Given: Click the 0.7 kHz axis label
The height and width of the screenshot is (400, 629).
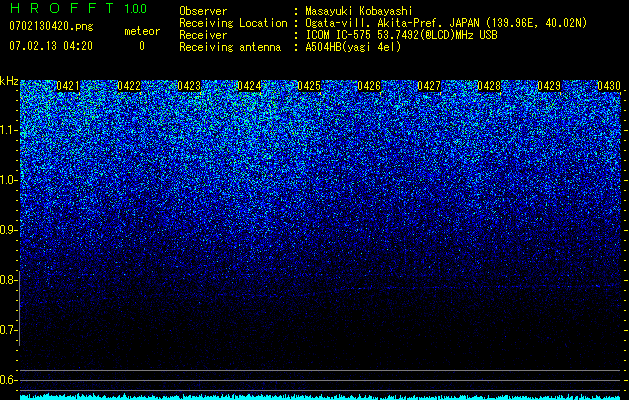Looking at the screenshot, I should coord(9,330).
